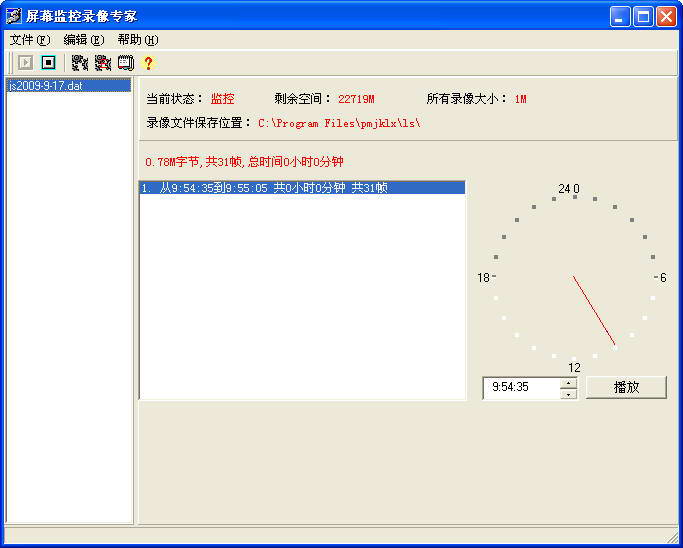Decrease time with the down spinner arrow
Viewport: 683px width, 548px height.
568,394
